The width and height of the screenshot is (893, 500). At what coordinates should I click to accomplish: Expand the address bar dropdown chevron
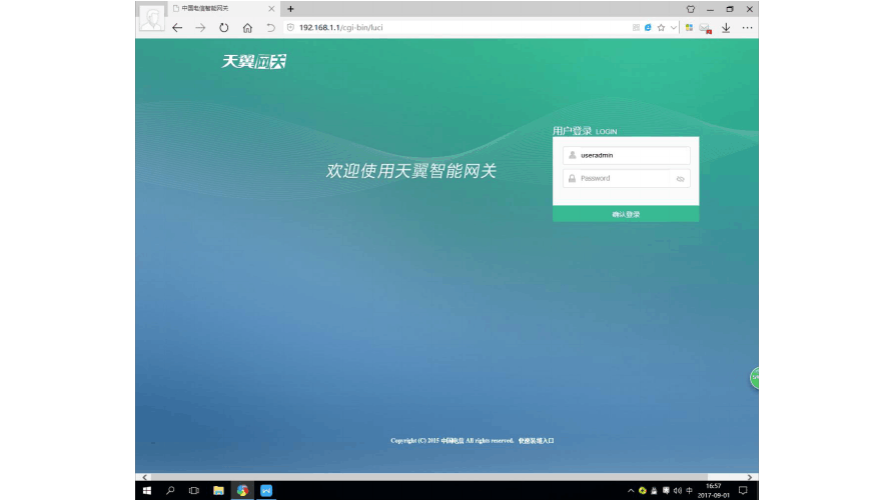click(x=674, y=27)
